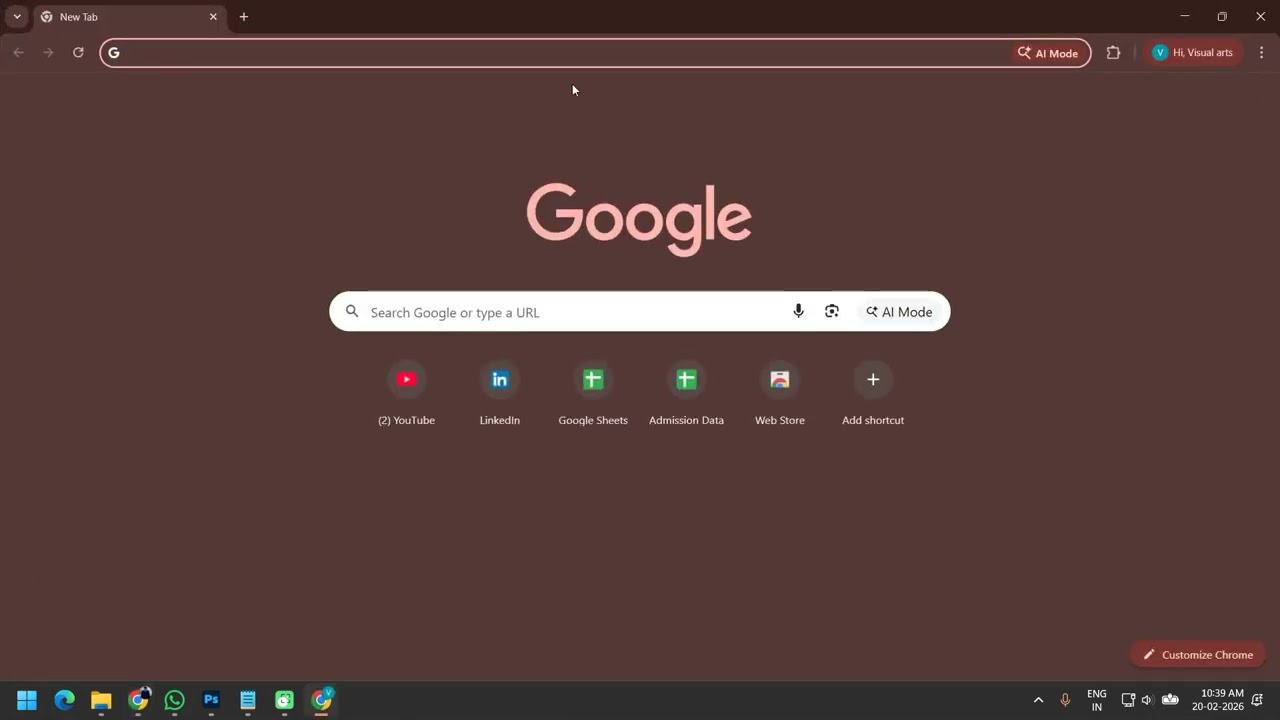Click AI Mode in Google search box
Viewport: 1280px width, 720px height.
(900, 312)
